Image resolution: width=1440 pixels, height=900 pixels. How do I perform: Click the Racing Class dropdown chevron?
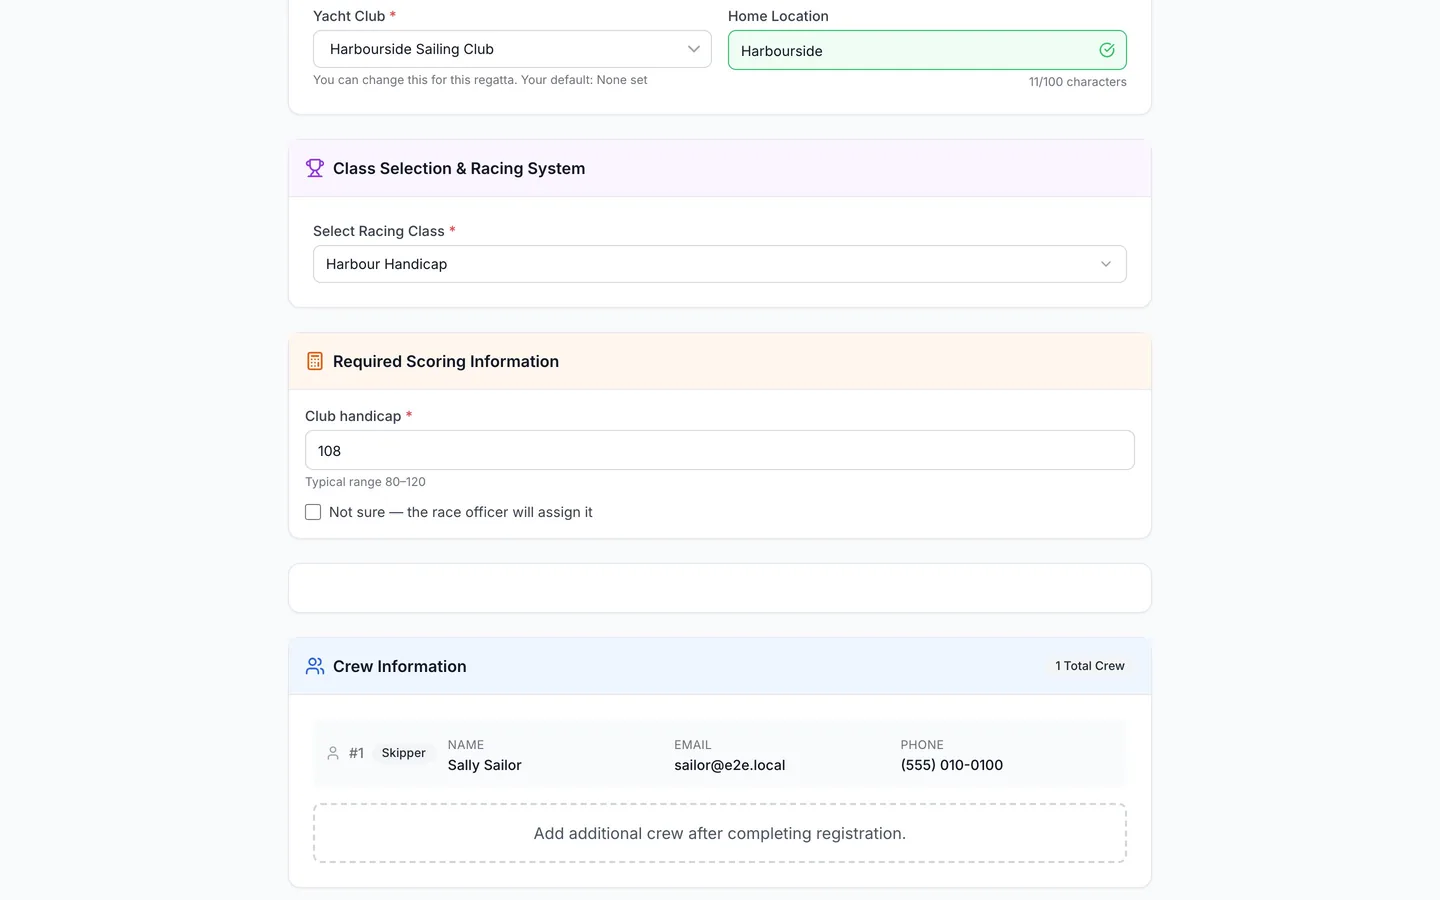[1106, 264]
